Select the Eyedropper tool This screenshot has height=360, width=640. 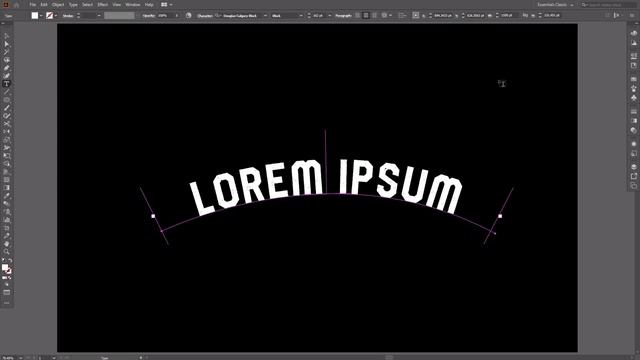7,196
